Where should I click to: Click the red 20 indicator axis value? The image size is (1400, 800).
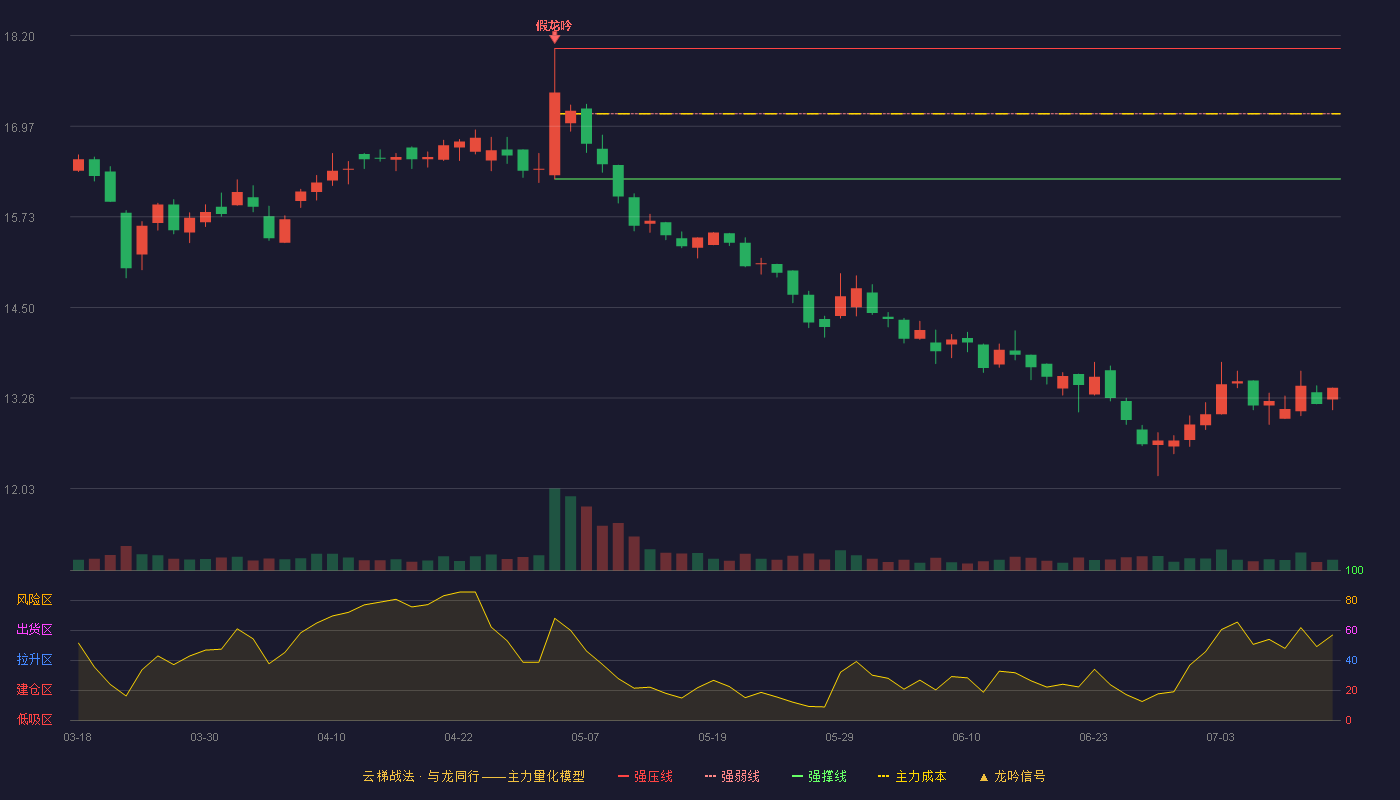point(1351,690)
